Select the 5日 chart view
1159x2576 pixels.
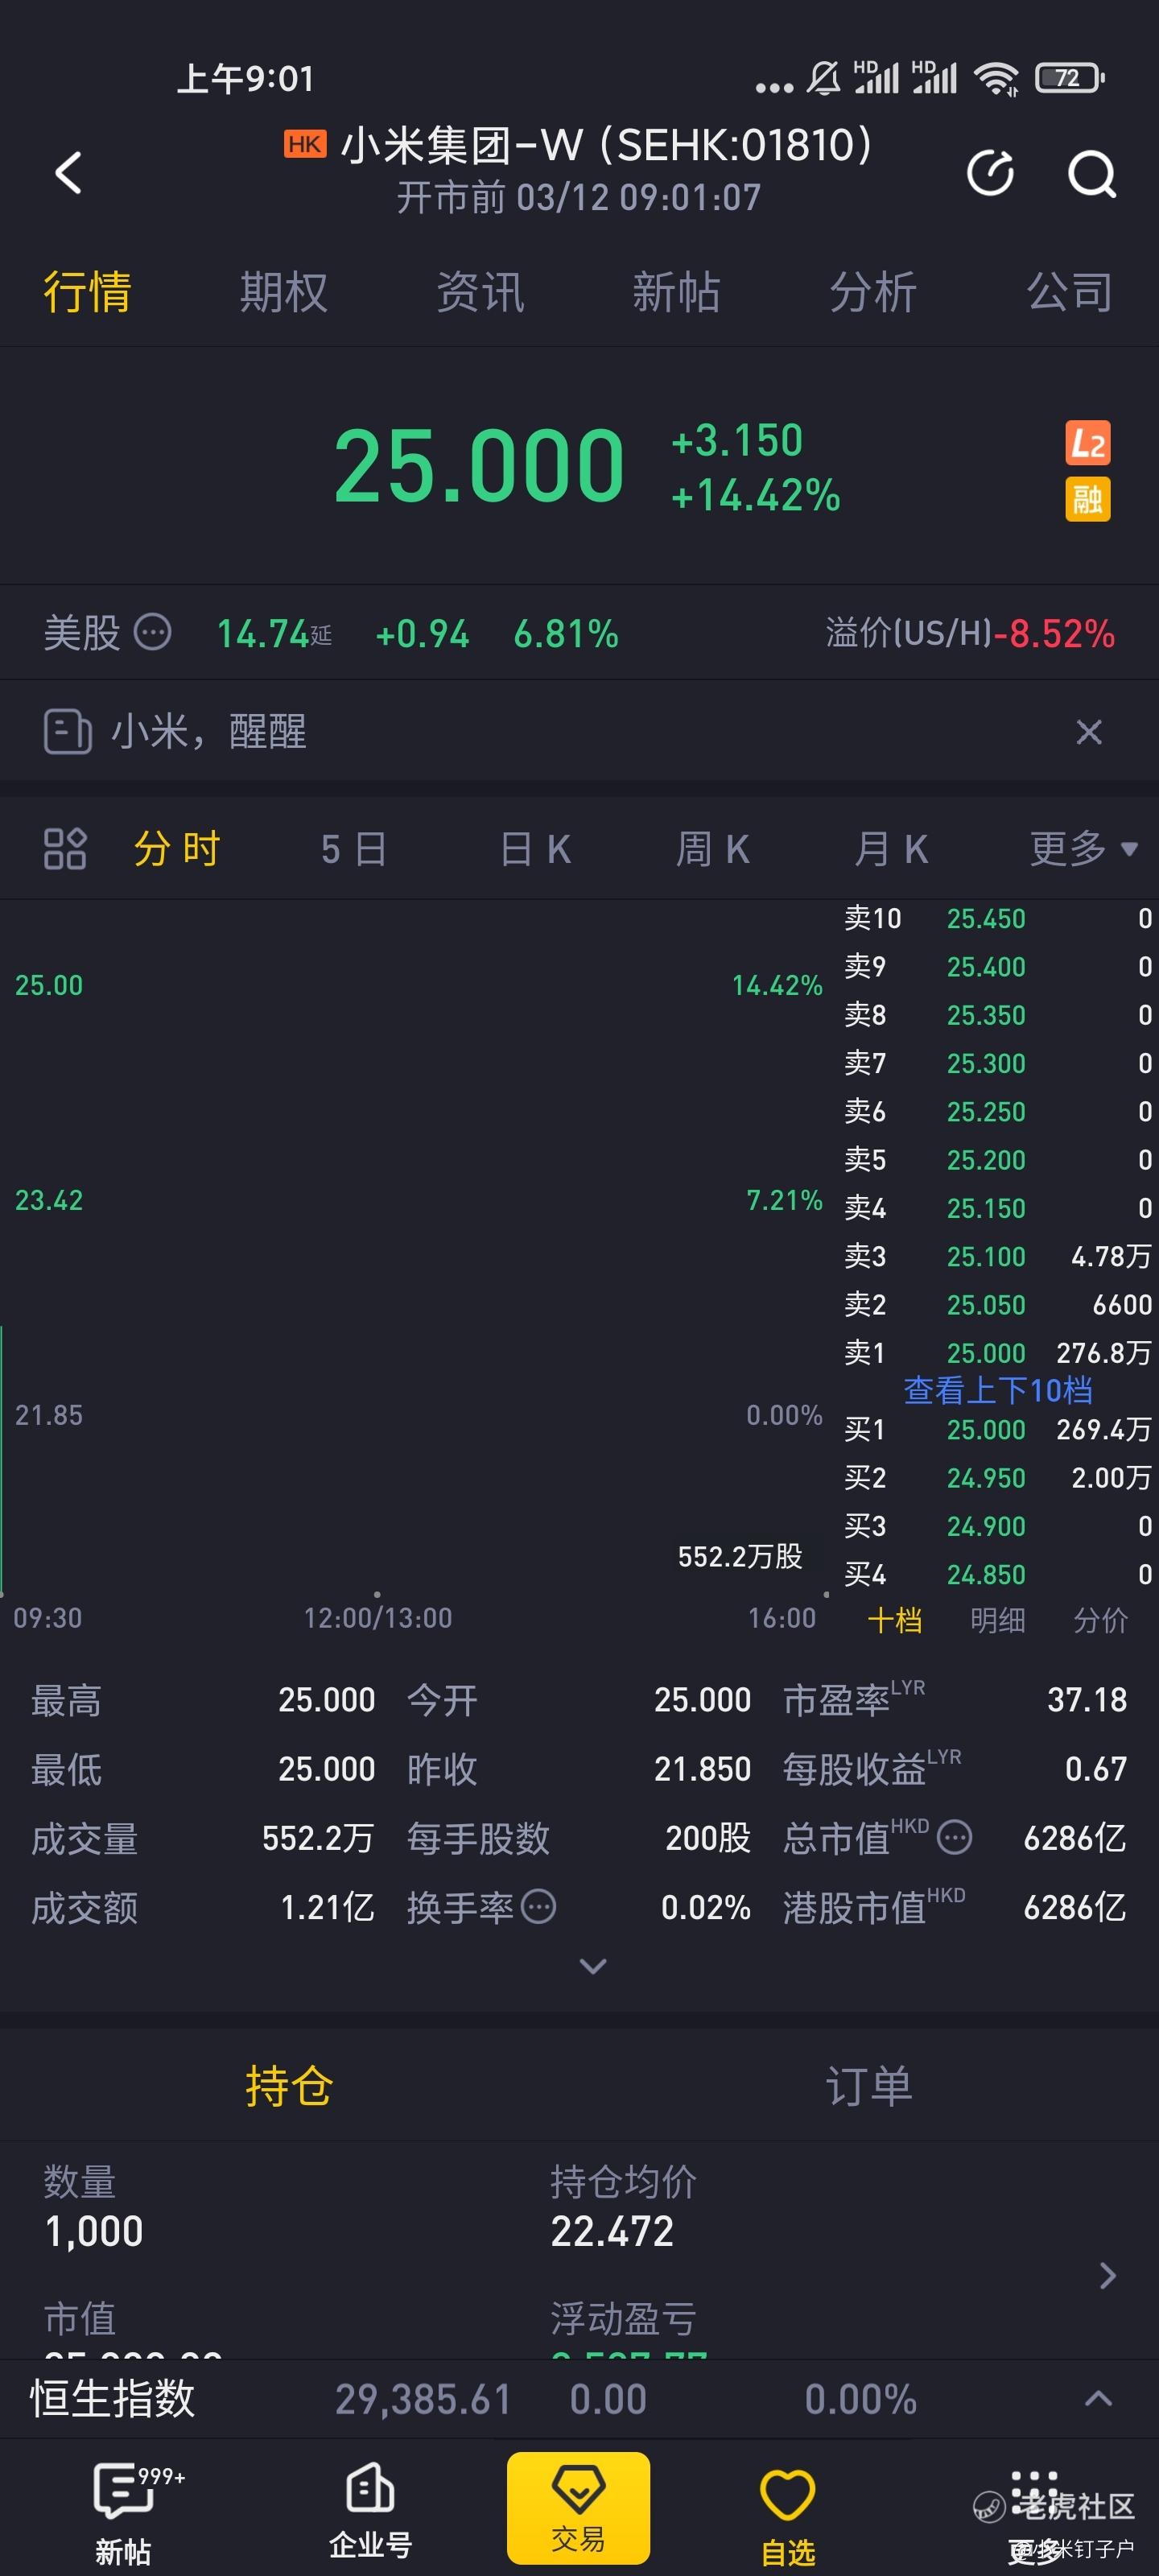coord(354,849)
